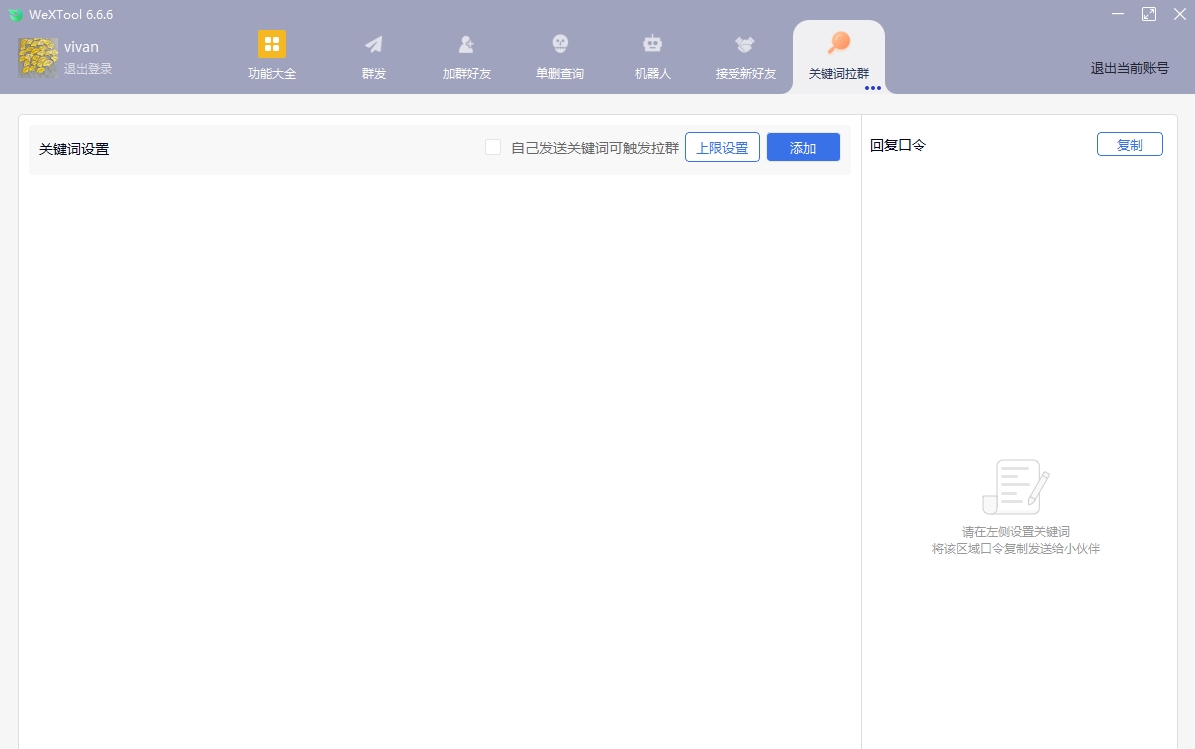Open the 单删查询 check tool
The height and width of the screenshot is (749, 1195).
(x=559, y=55)
